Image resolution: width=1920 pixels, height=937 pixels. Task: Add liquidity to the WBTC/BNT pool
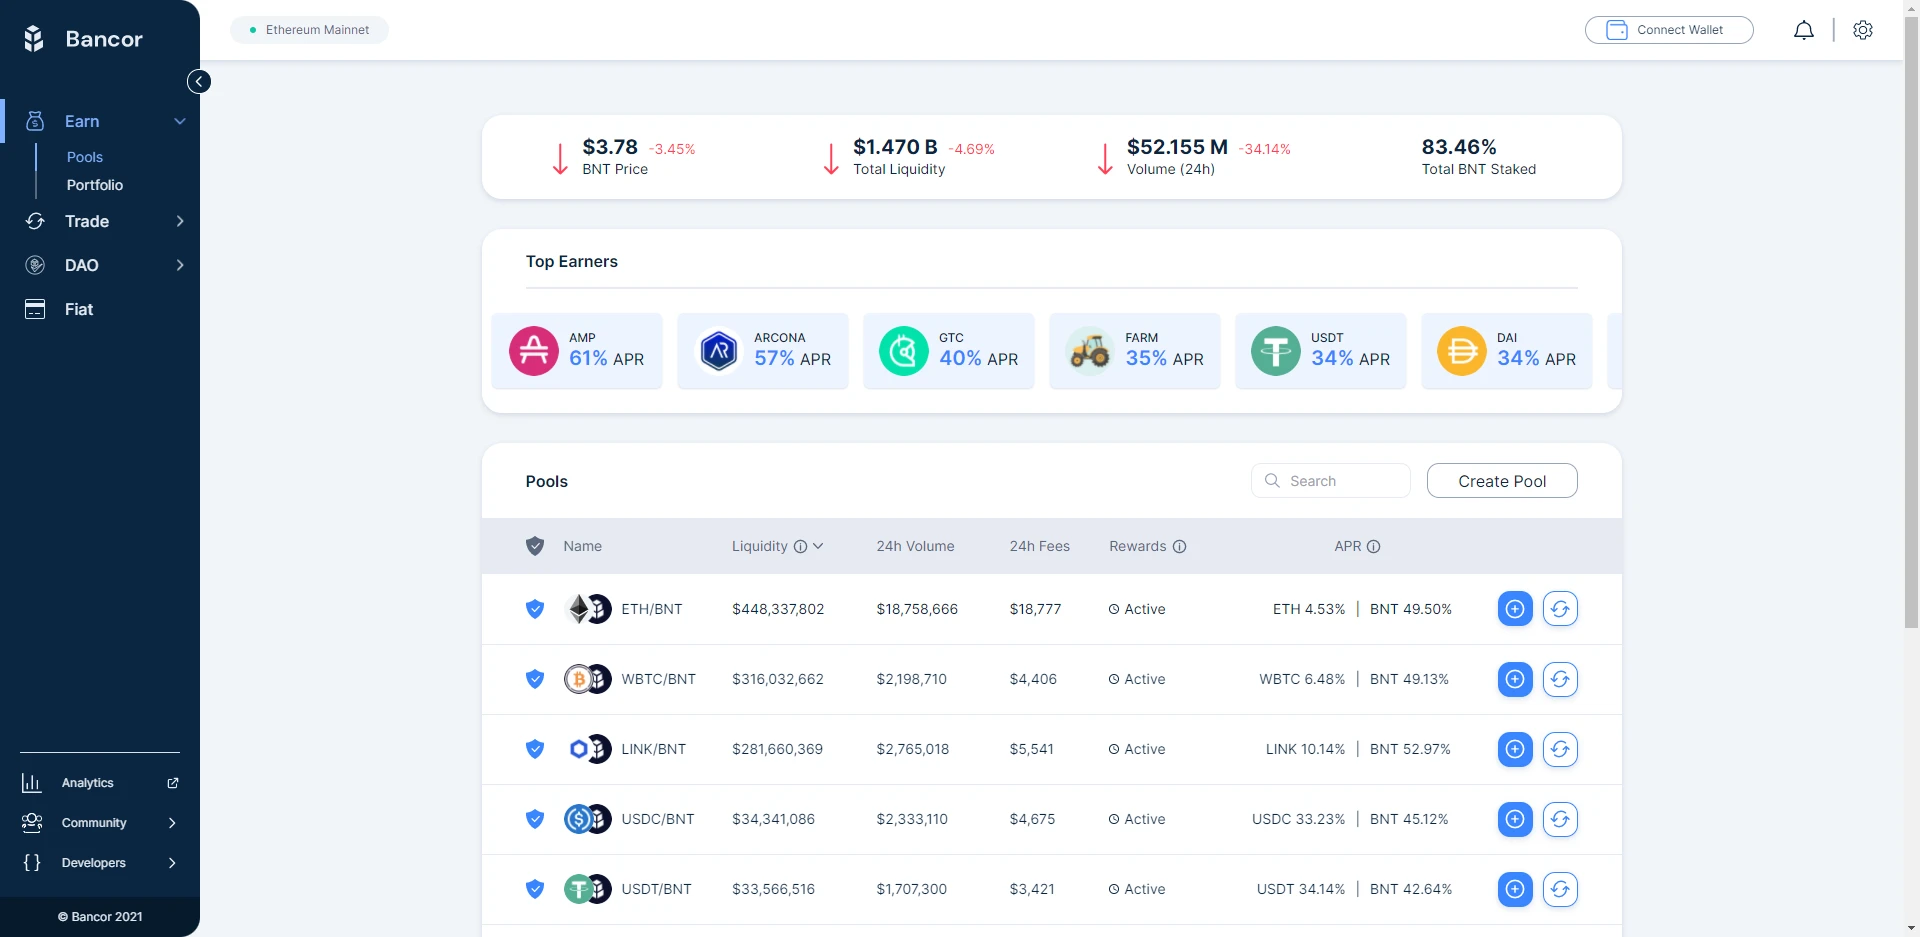pyautogui.click(x=1515, y=679)
